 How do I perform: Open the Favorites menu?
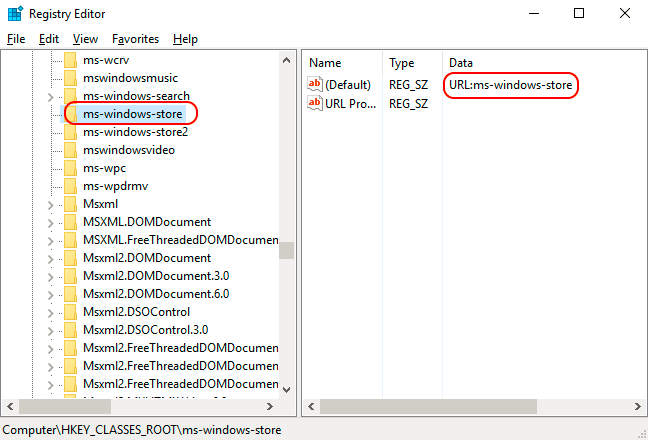click(135, 39)
